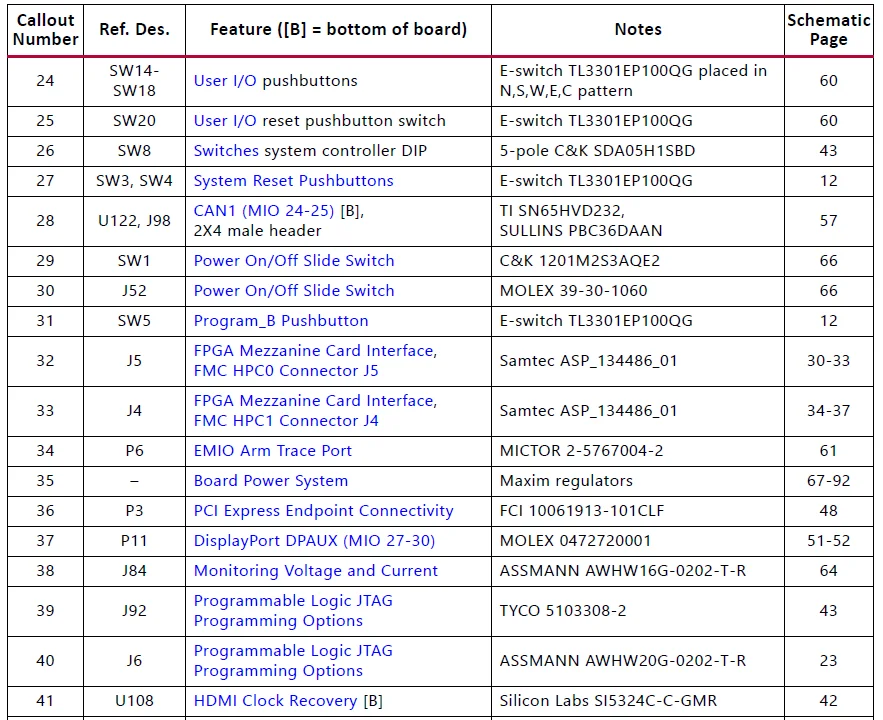Go to the Board Power System link
The image size is (883, 720).
pos(270,481)
